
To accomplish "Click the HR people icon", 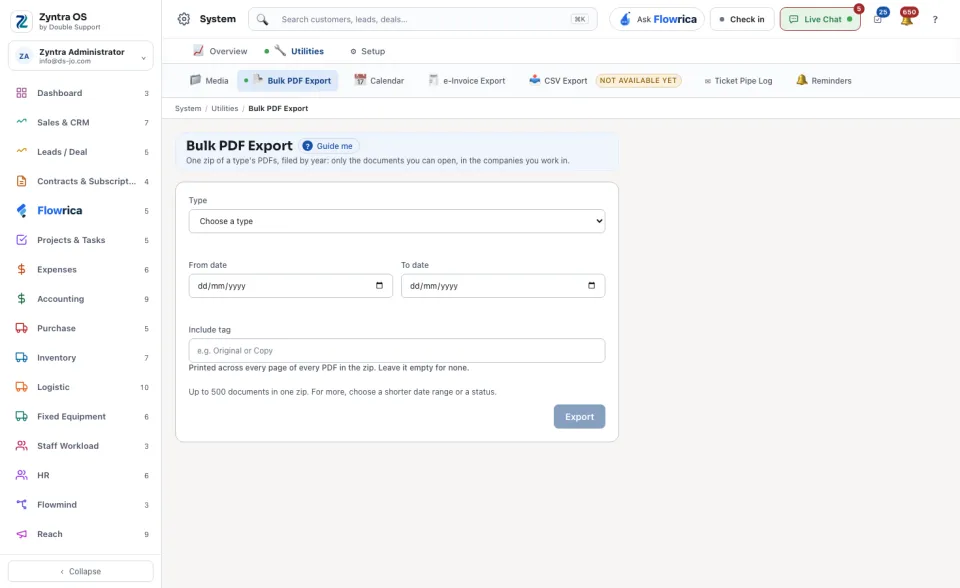I will point(21,475).
